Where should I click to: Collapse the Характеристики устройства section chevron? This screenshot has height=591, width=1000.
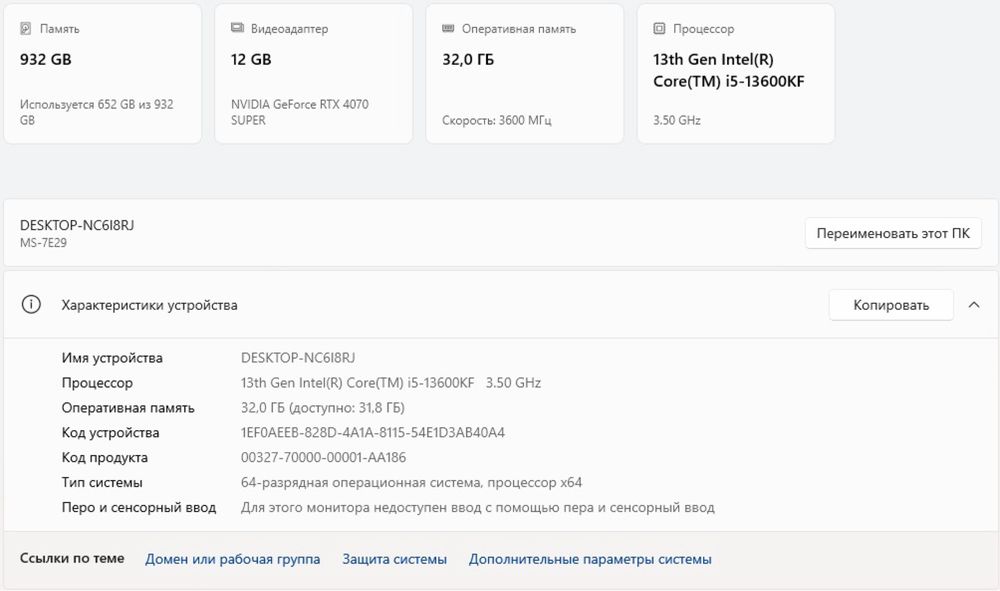[974, 305]
